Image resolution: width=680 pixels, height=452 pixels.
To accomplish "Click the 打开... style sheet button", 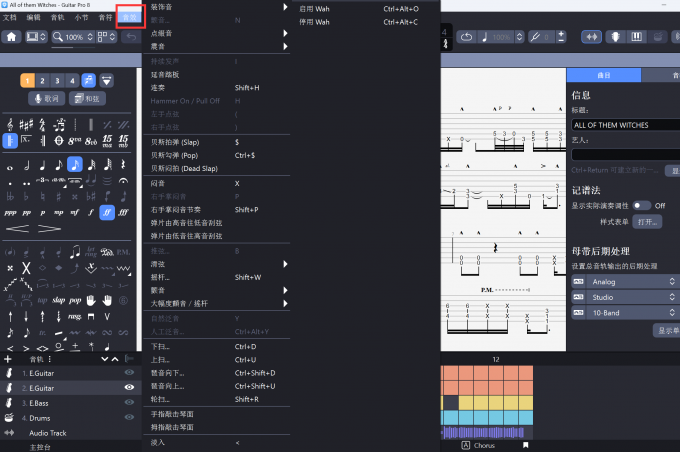I will pos(647,221).
